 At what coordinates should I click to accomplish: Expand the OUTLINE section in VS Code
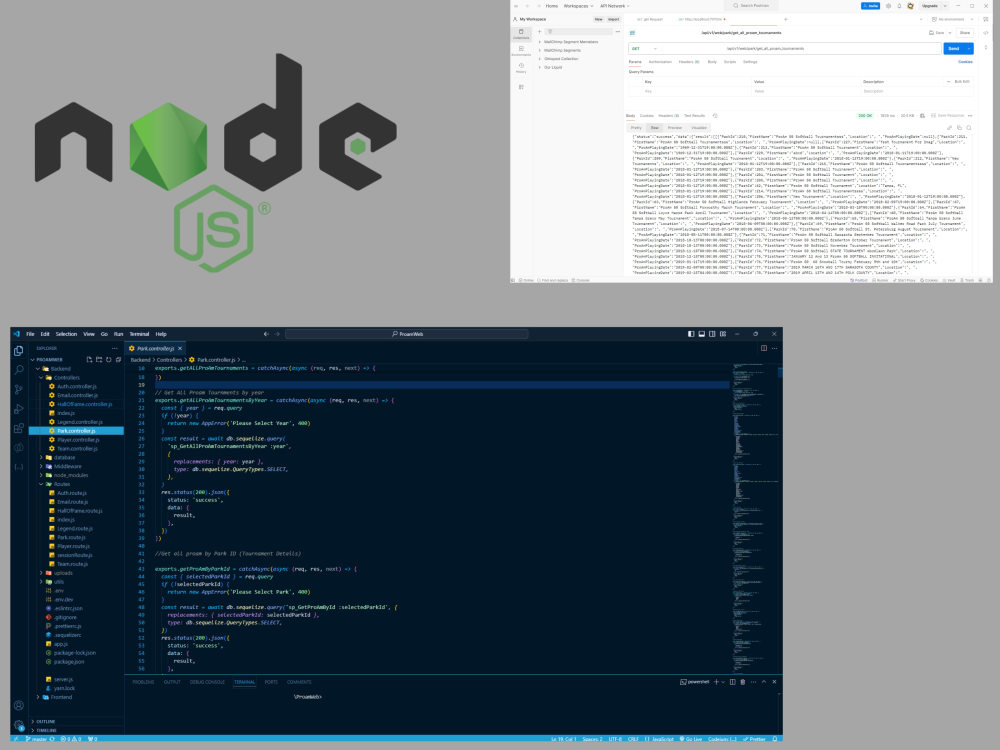(x=45, y=721)
